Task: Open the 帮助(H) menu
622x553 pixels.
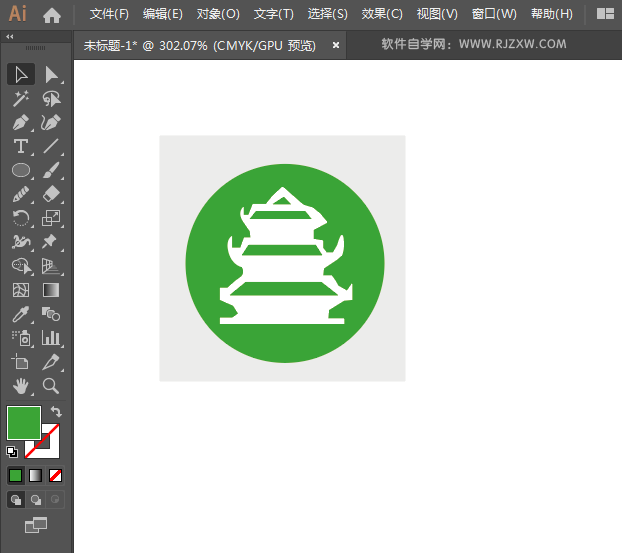Action: (x=552, y=14)
